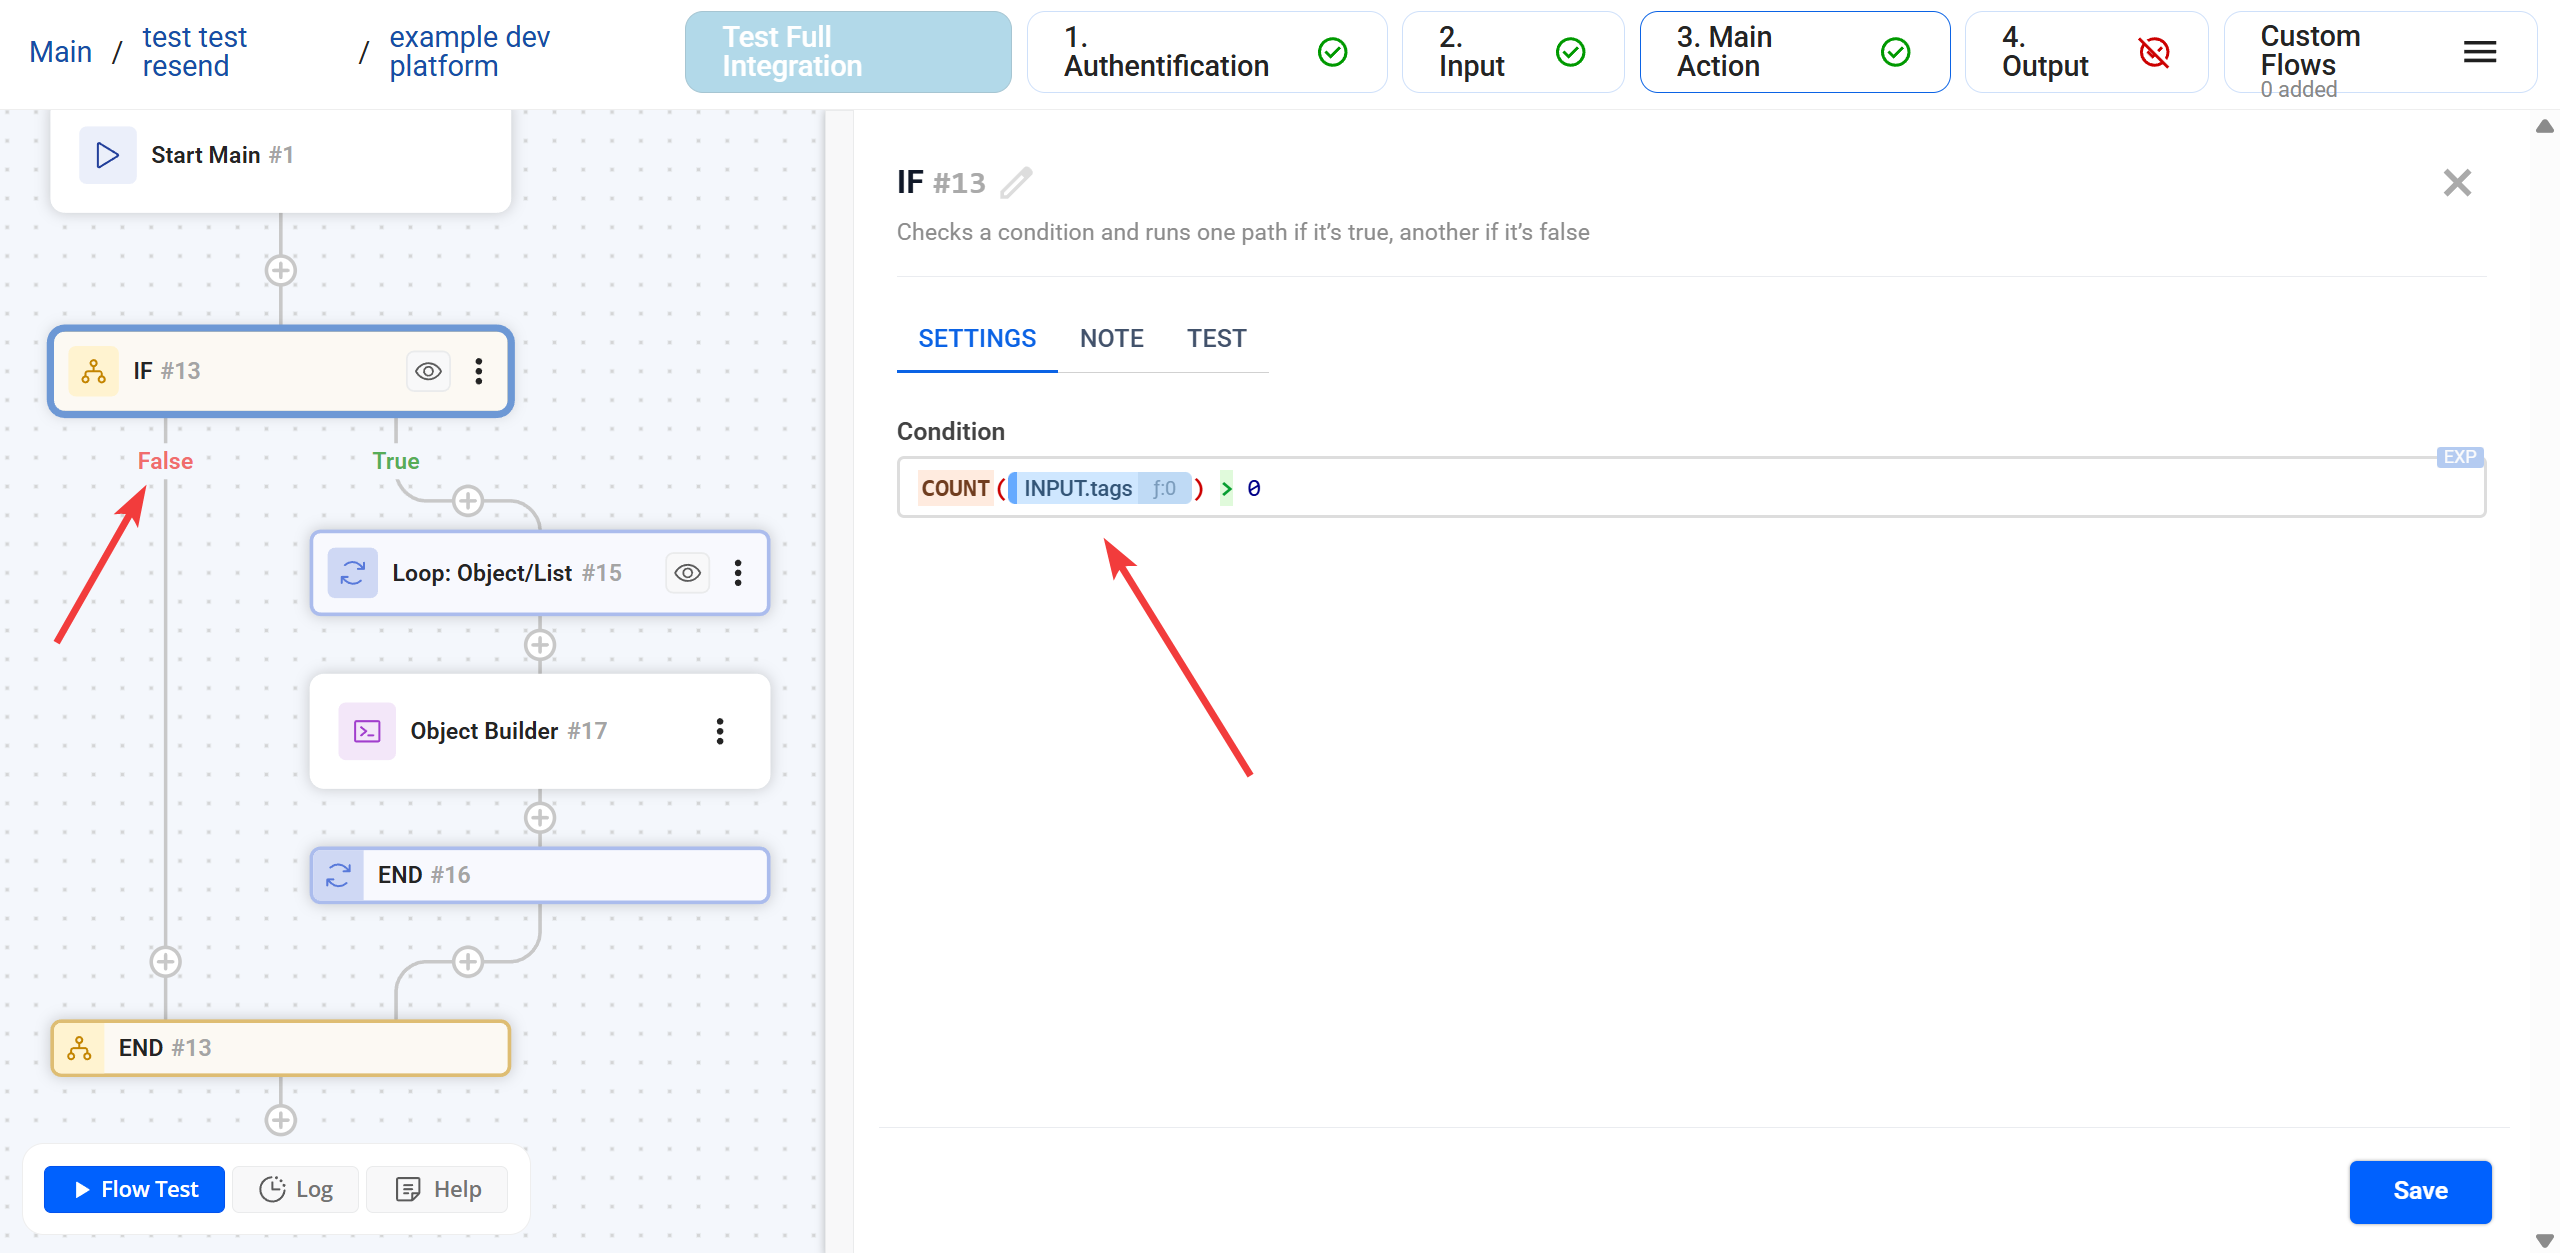Viewport: 2560px width, 1253px height.
Task: Switch to the TEST tab
Action: click(x=1216, y=338)
